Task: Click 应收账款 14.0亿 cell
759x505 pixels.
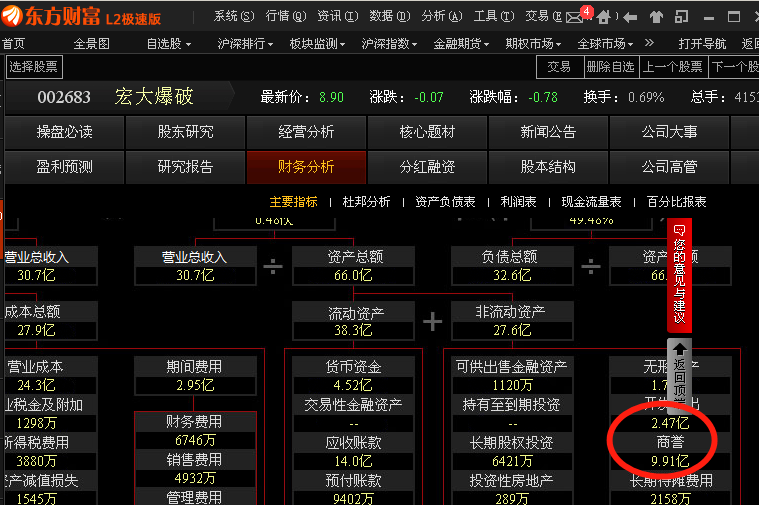Action: (x=353, y=451)
